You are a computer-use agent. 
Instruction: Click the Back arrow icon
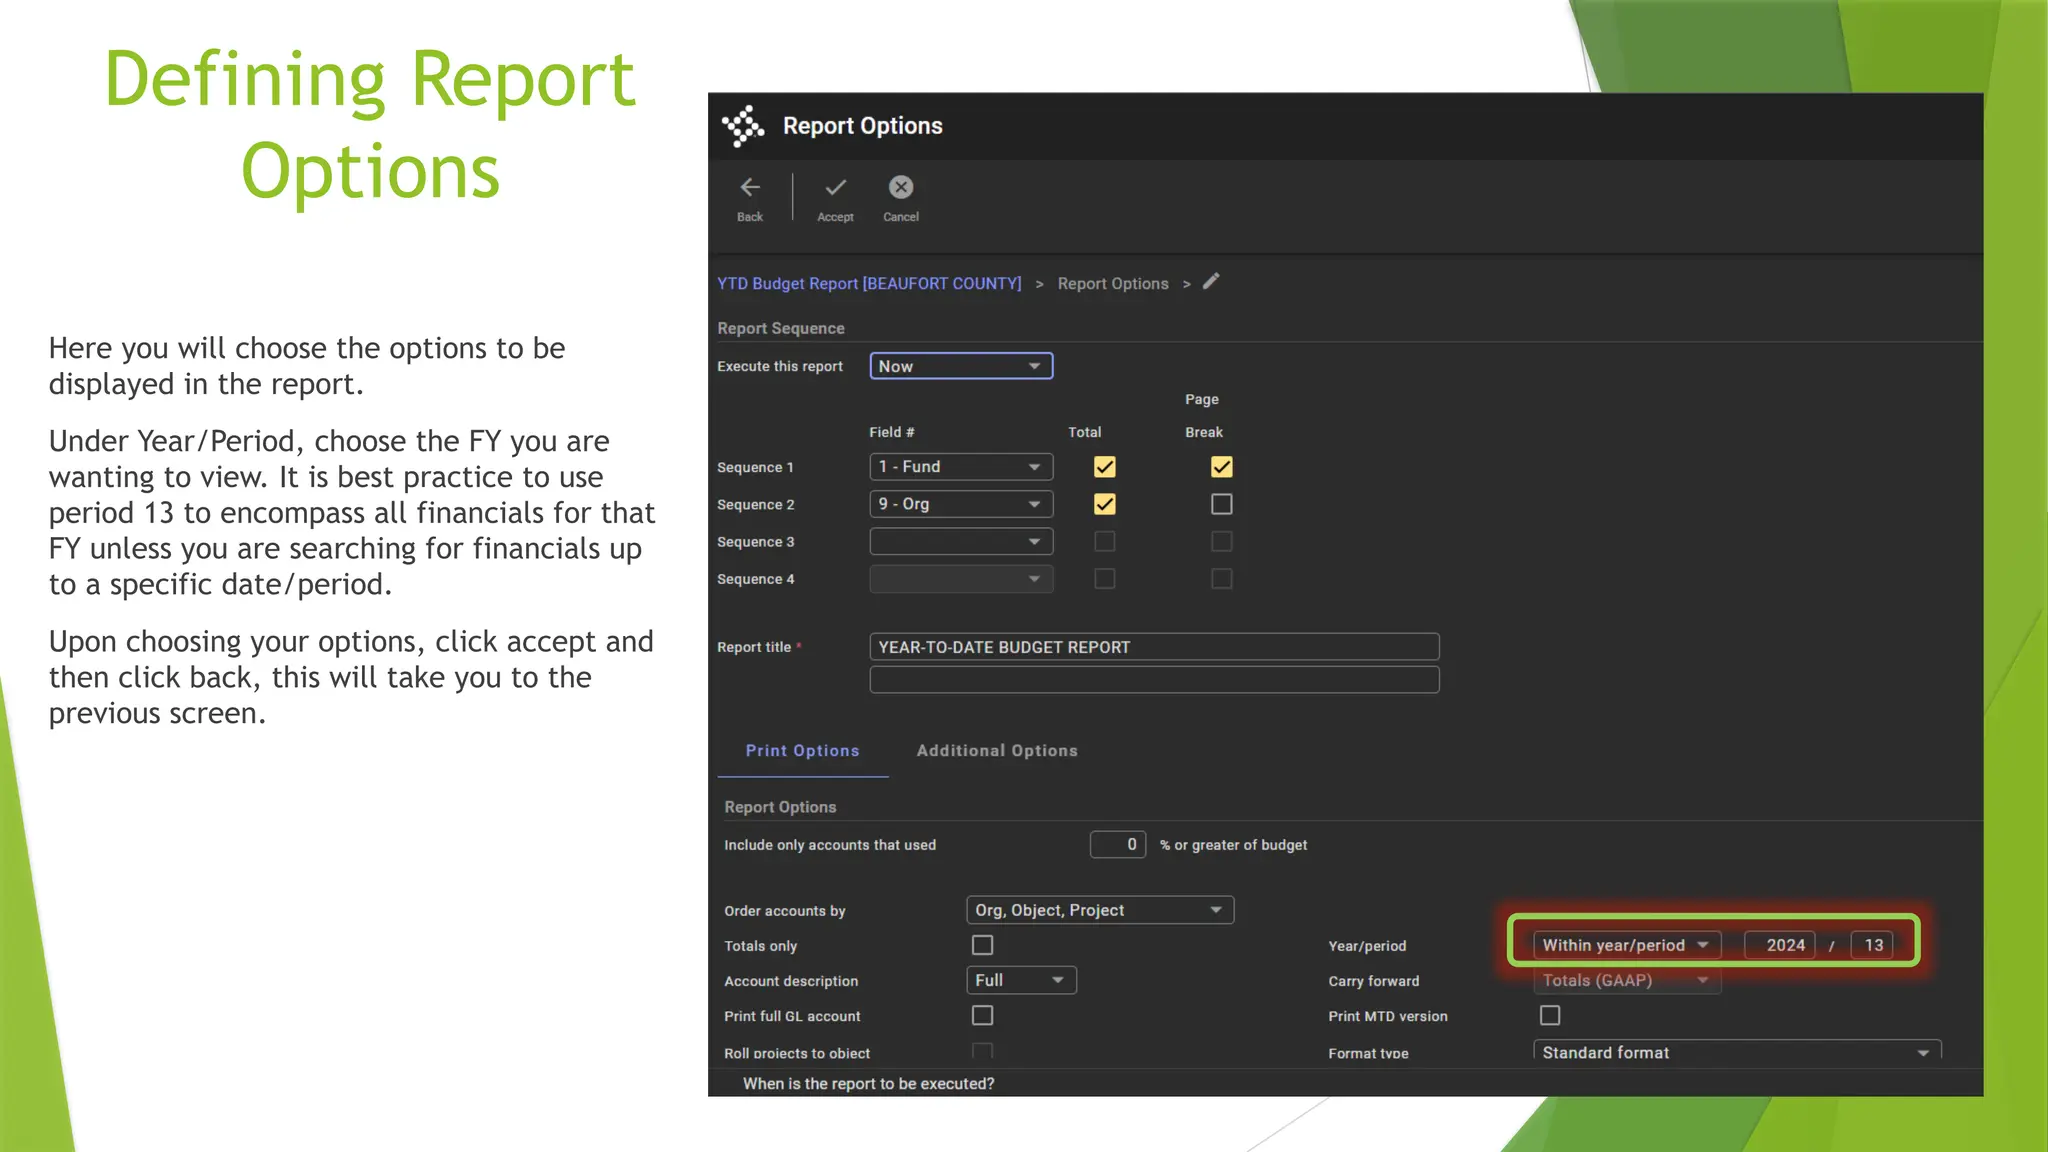click(750, 188)
